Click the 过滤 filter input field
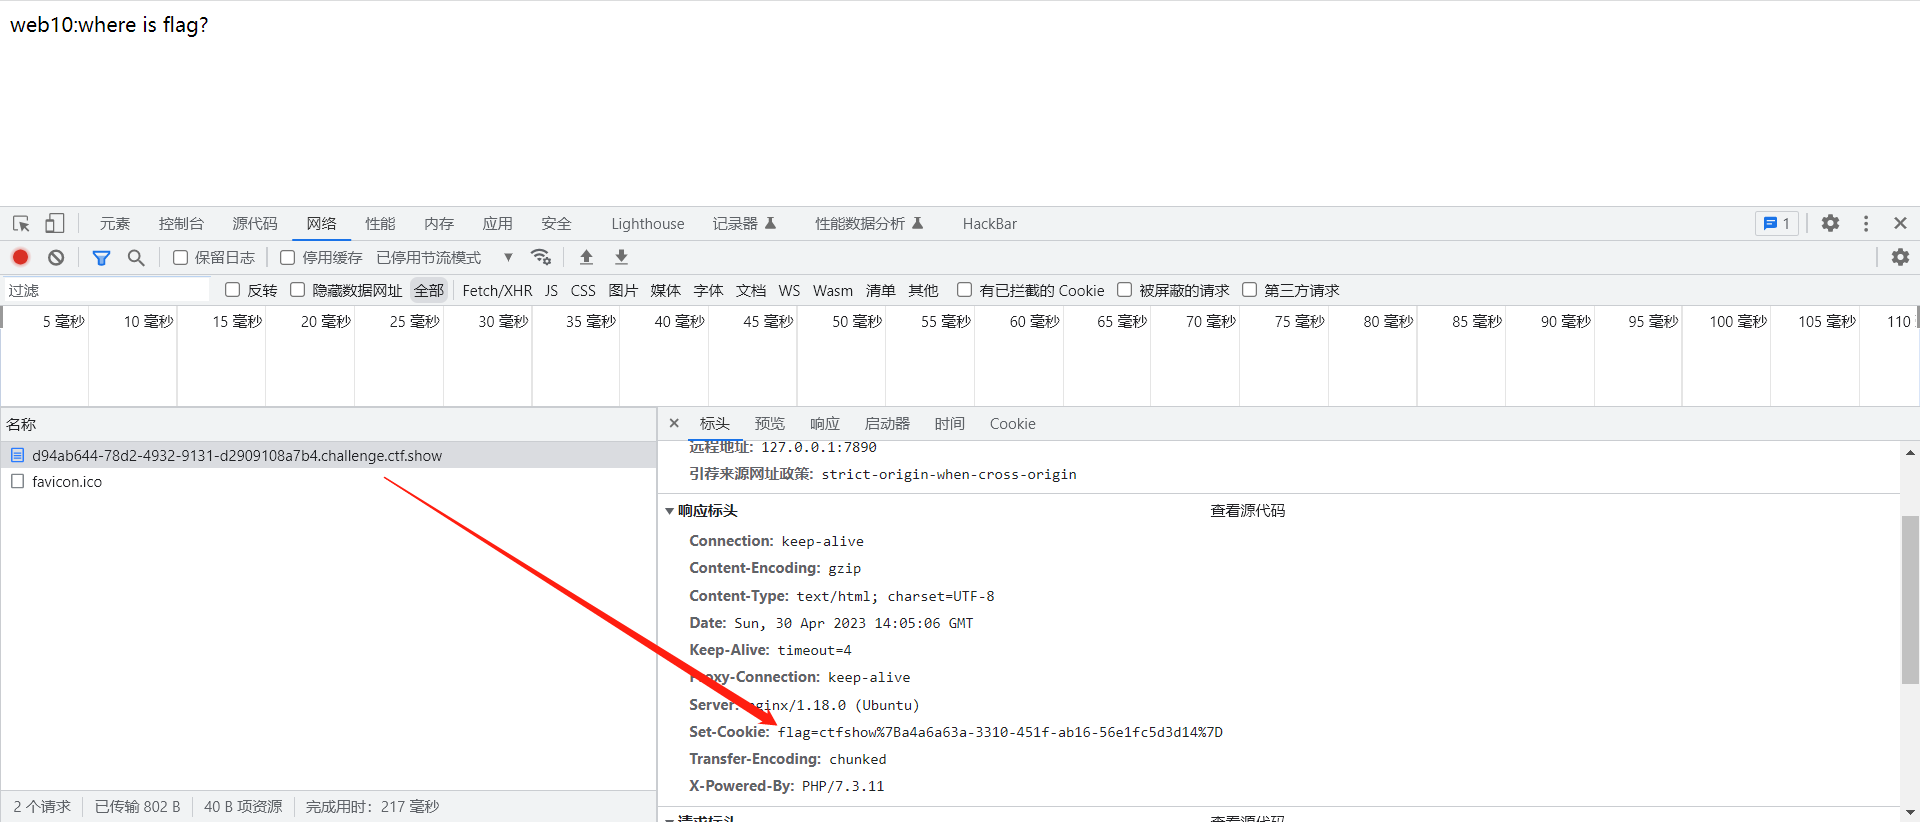Viewport: 1920px width, 822px height. (105, 290)
